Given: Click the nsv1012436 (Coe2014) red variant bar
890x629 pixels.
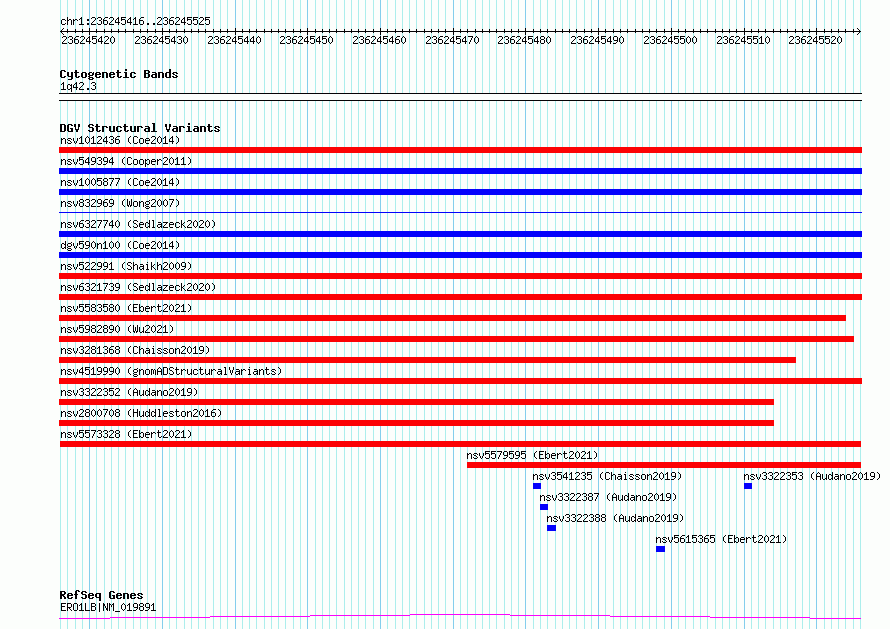Looking at the screenshot, I should coord(460,150).
